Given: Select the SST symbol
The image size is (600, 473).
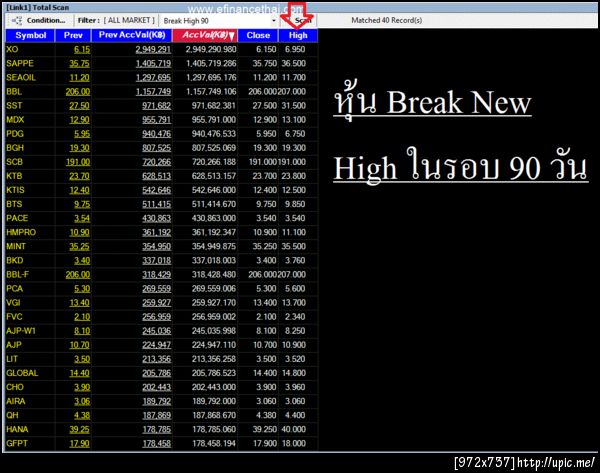Looking at the screenshot, I should (x=14, y=106).
